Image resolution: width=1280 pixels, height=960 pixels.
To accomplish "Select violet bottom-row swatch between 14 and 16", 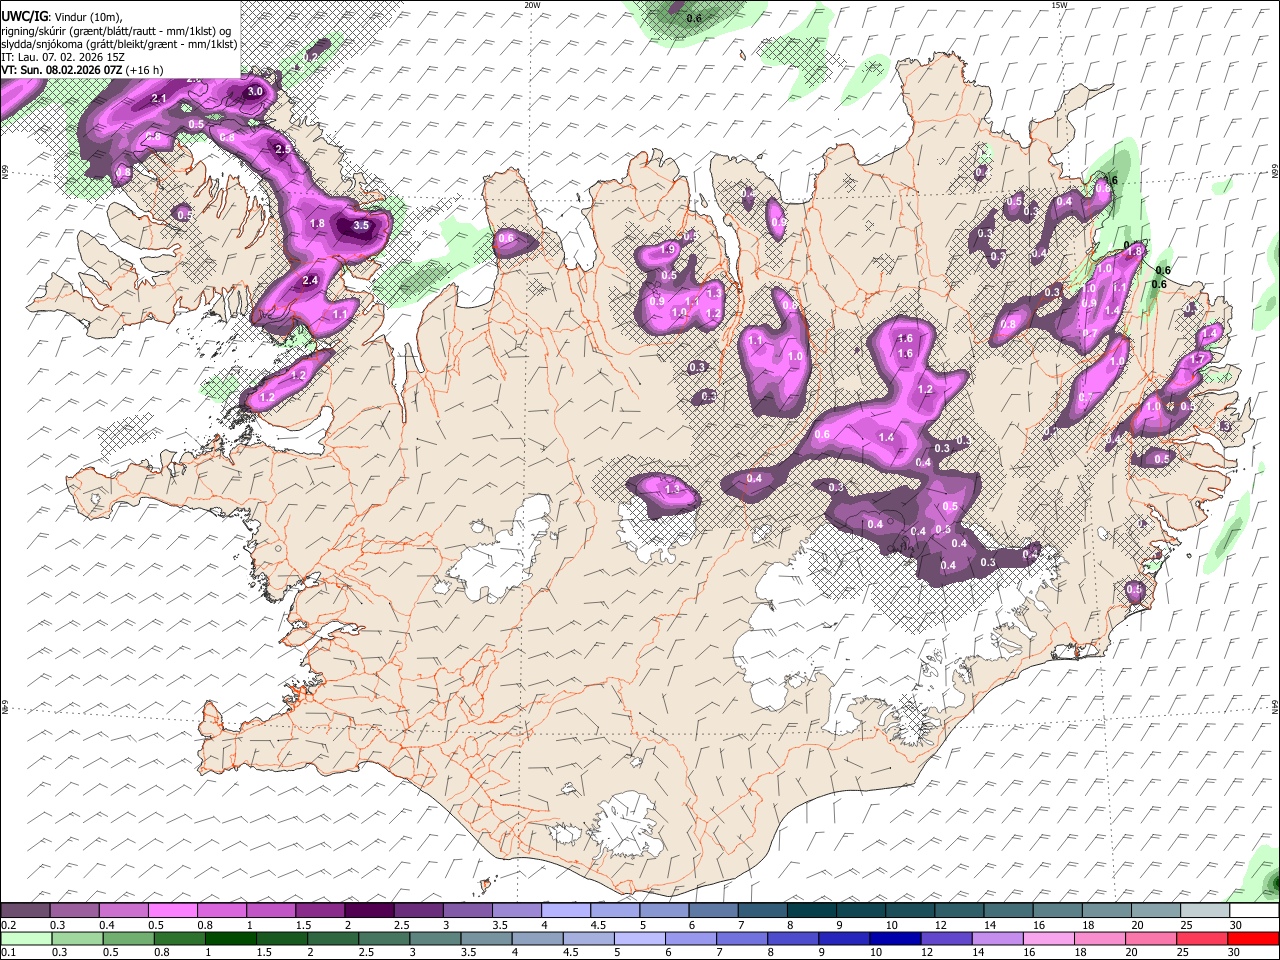I will (x=996, y=938).
